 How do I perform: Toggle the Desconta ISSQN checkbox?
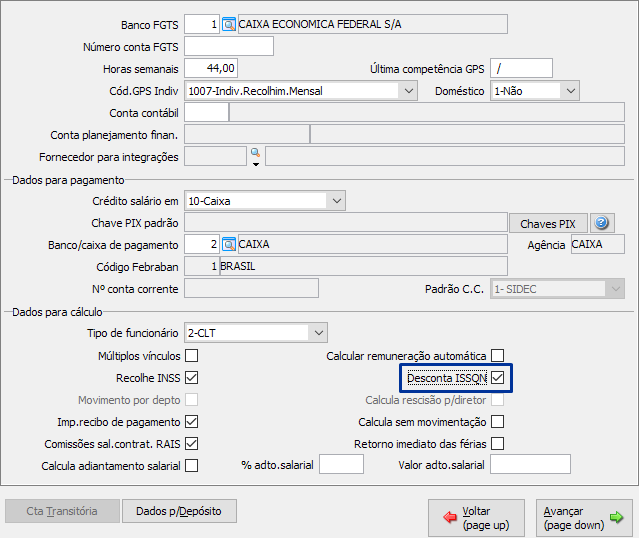pyautogui.click(x=497, y=377)
